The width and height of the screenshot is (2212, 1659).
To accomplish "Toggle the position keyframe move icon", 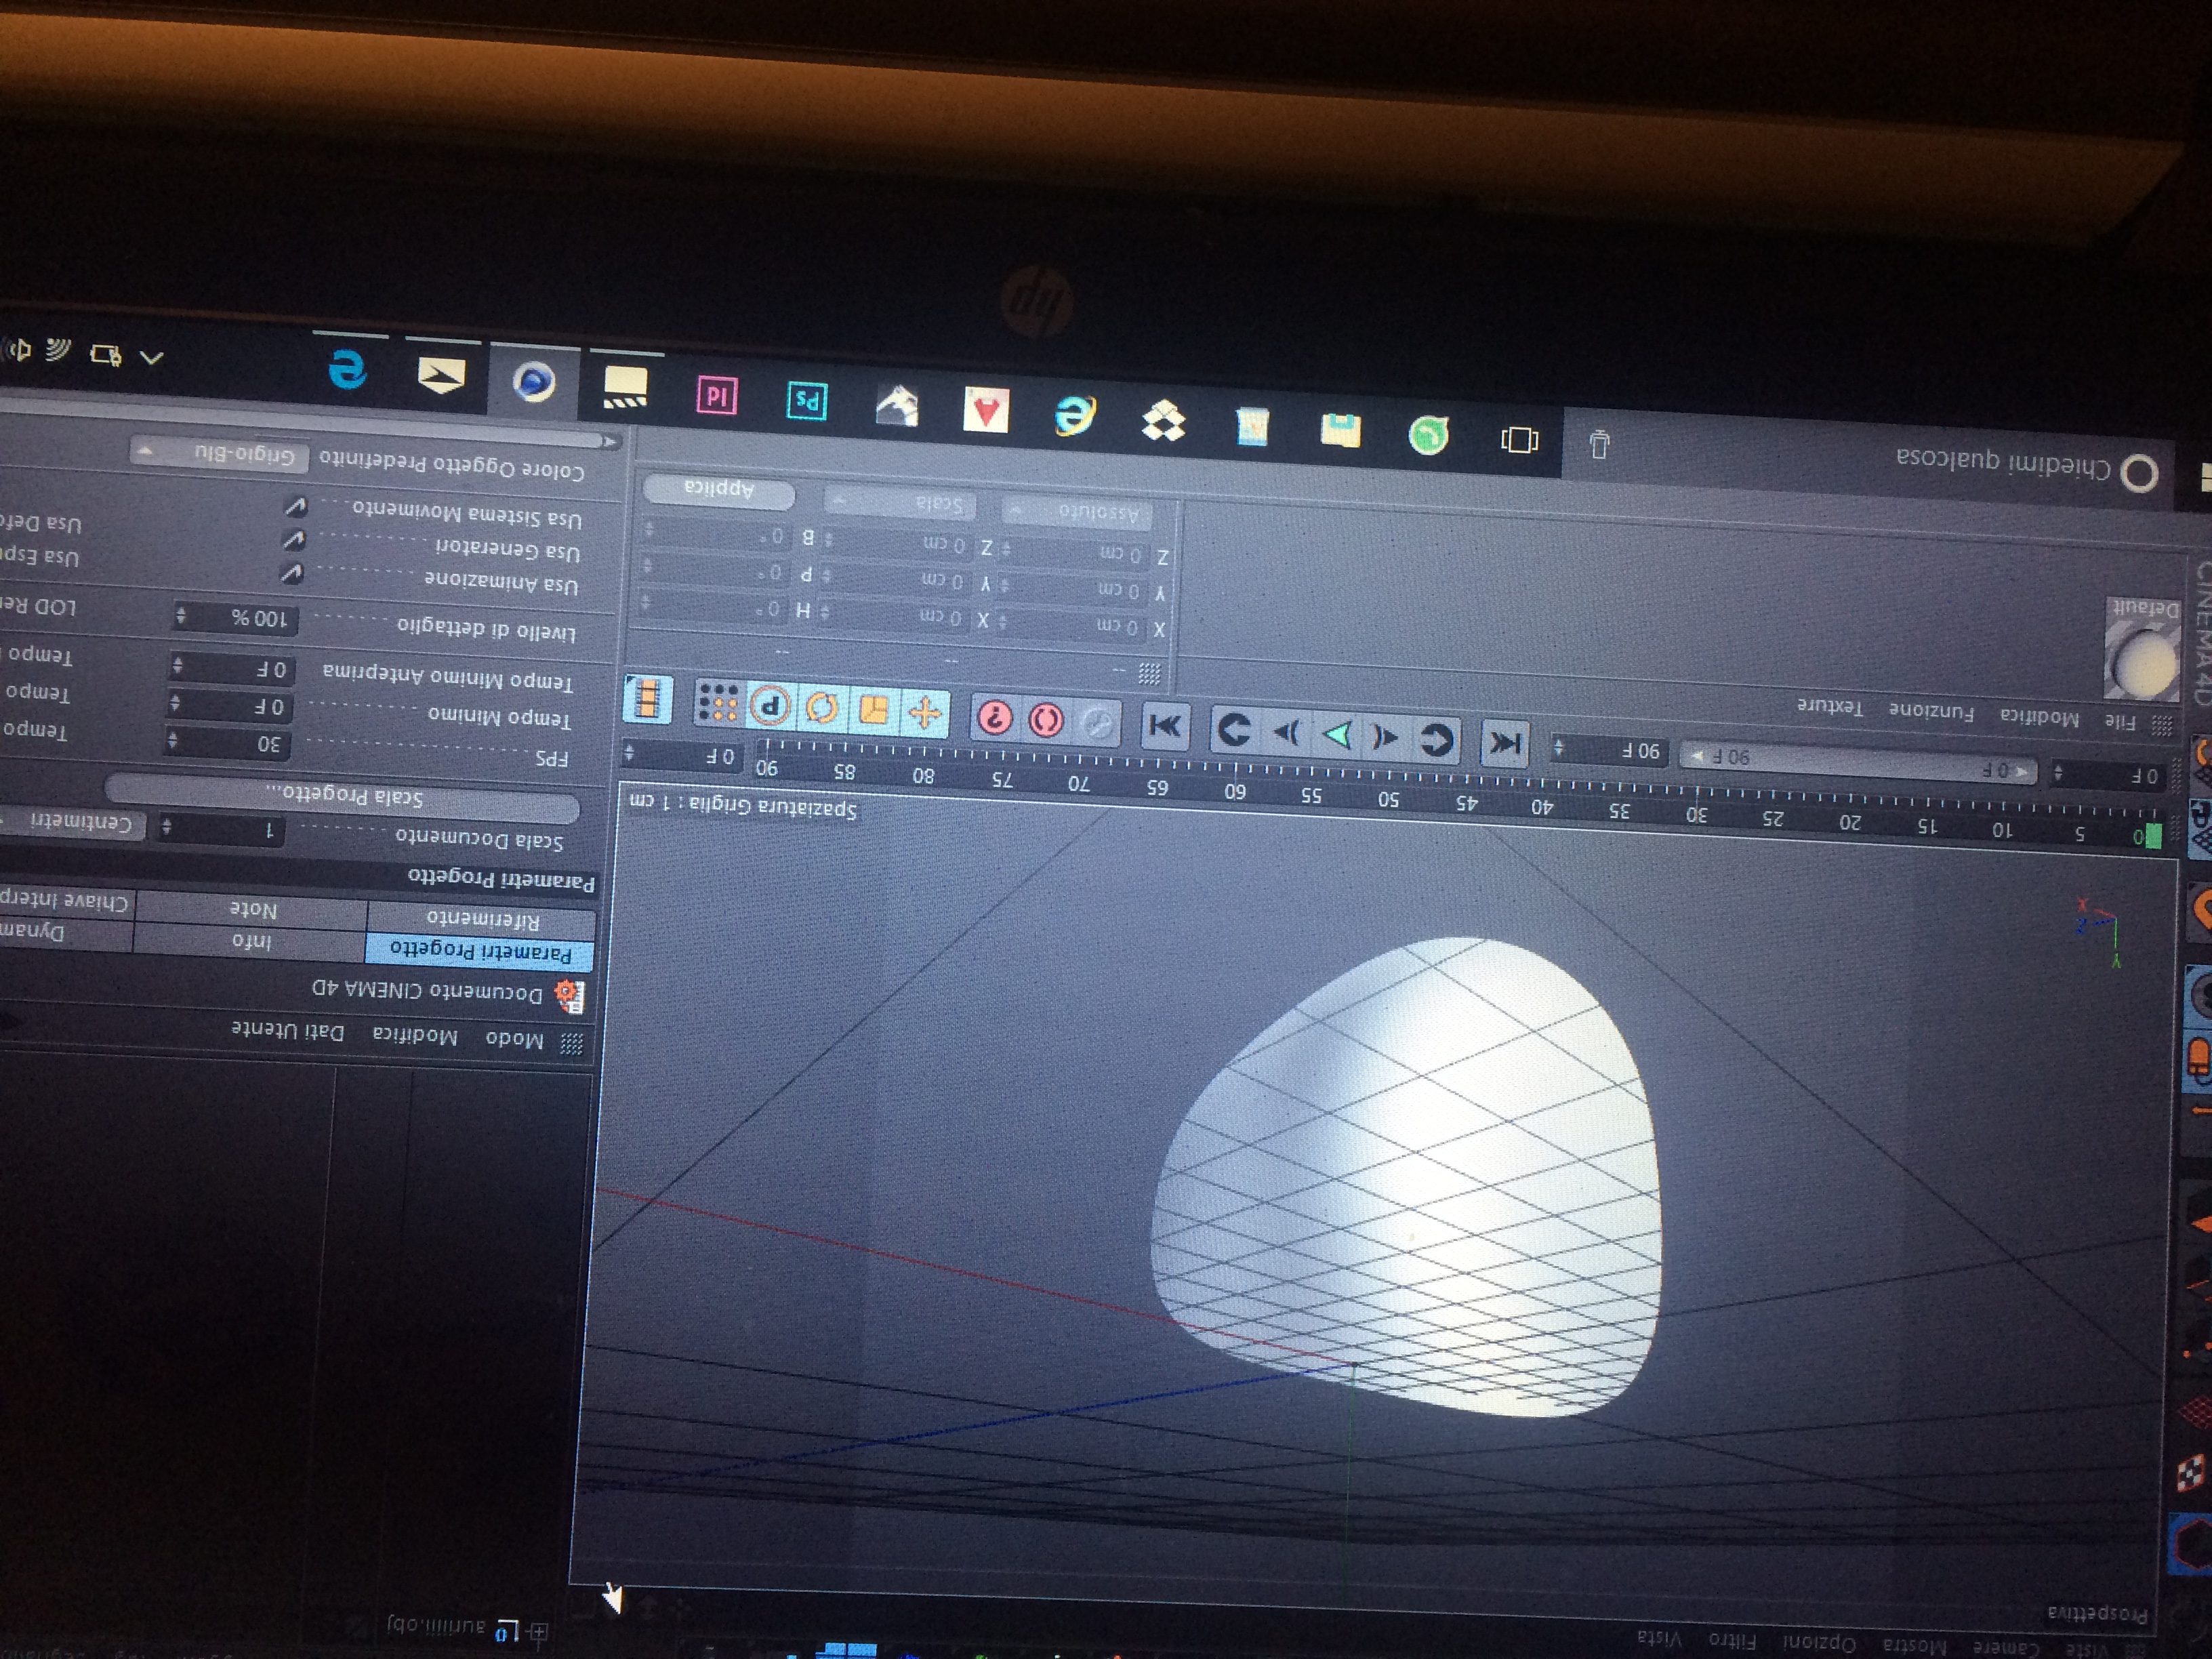I will click(924, 713).
